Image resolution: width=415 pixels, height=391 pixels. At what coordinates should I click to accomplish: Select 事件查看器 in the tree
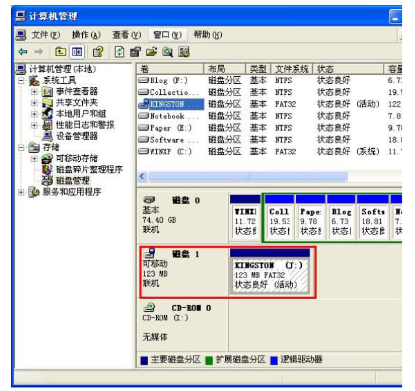[77, 91]
